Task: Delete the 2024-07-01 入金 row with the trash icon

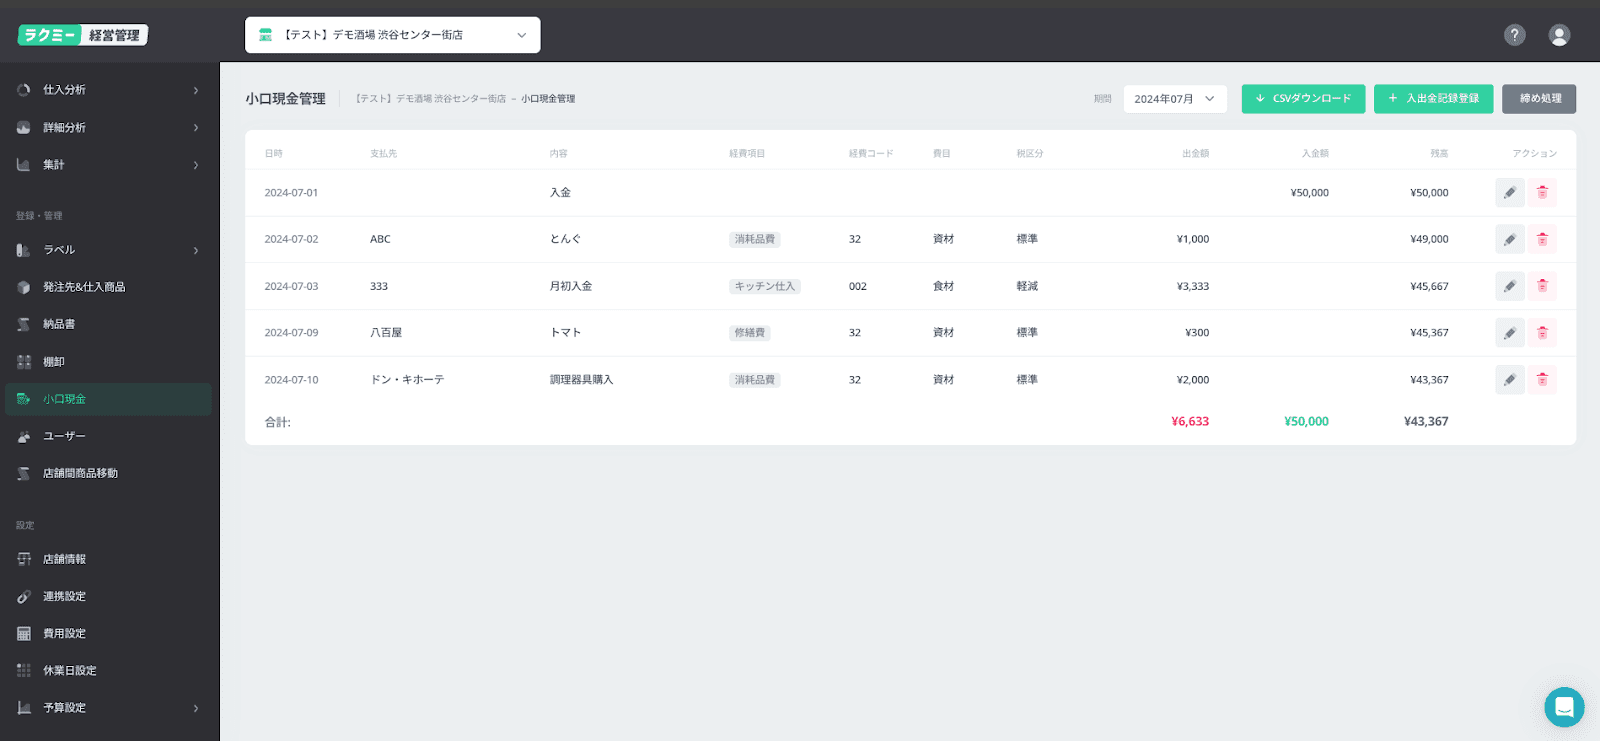Action: click(1542, 192)
